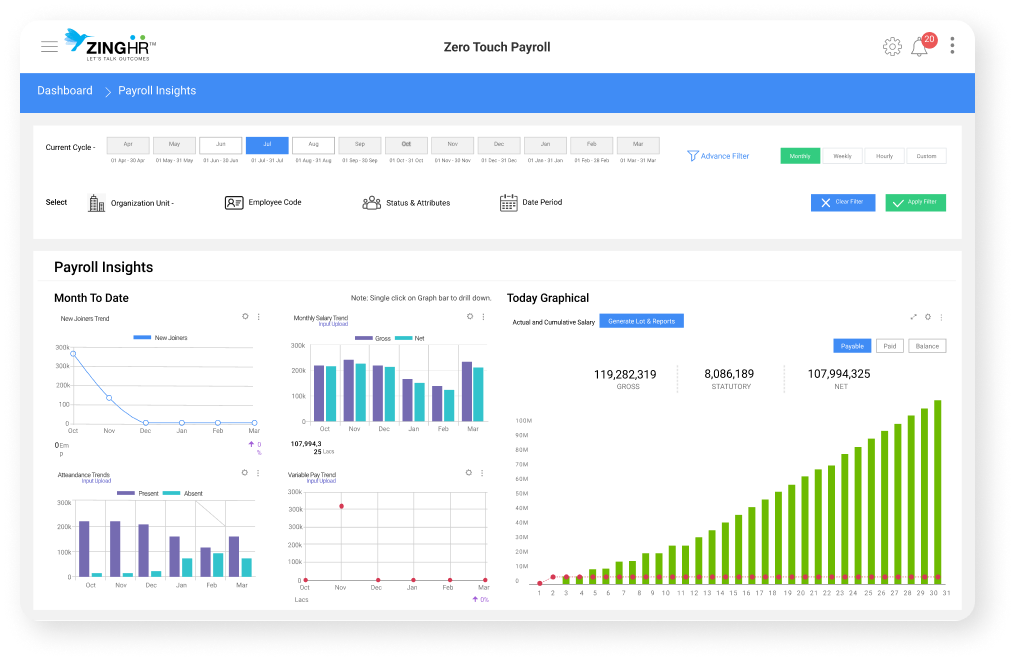Switch view mode to Hourly

click(x=884, y=156)
